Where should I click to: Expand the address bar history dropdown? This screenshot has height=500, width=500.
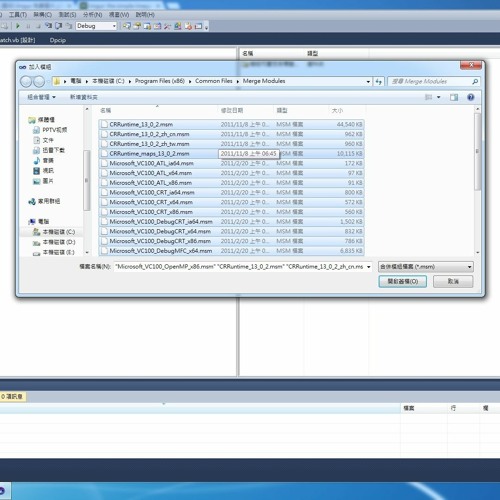tap(368, 81)
